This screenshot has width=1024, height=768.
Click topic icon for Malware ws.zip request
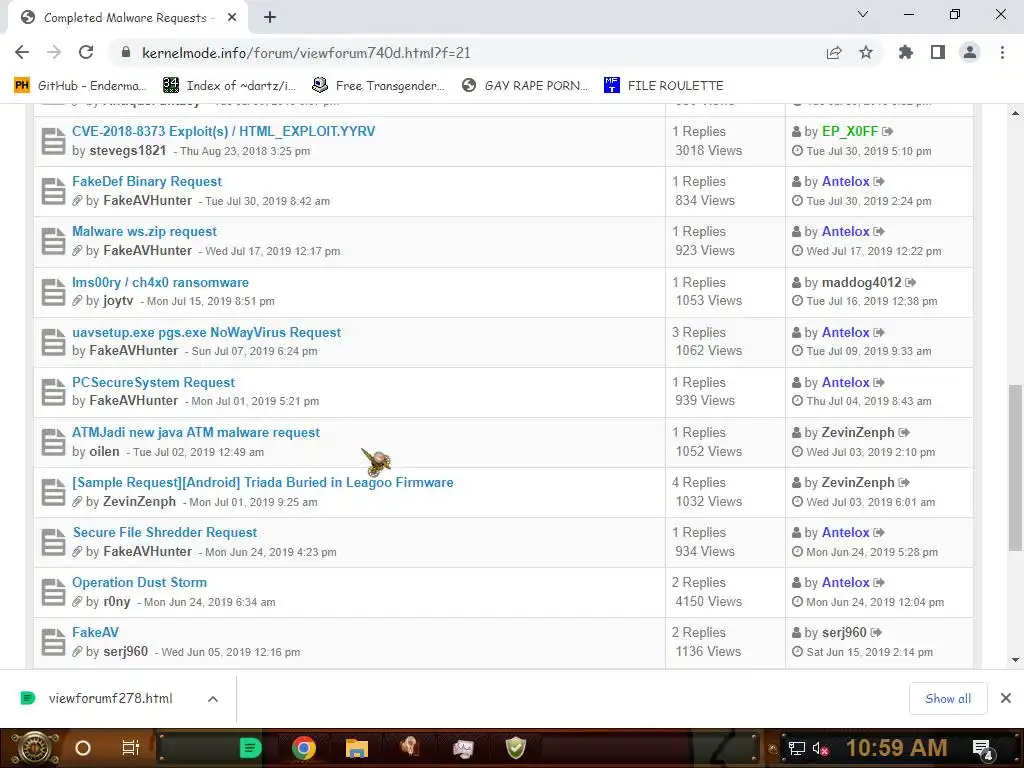coord(53,242)
